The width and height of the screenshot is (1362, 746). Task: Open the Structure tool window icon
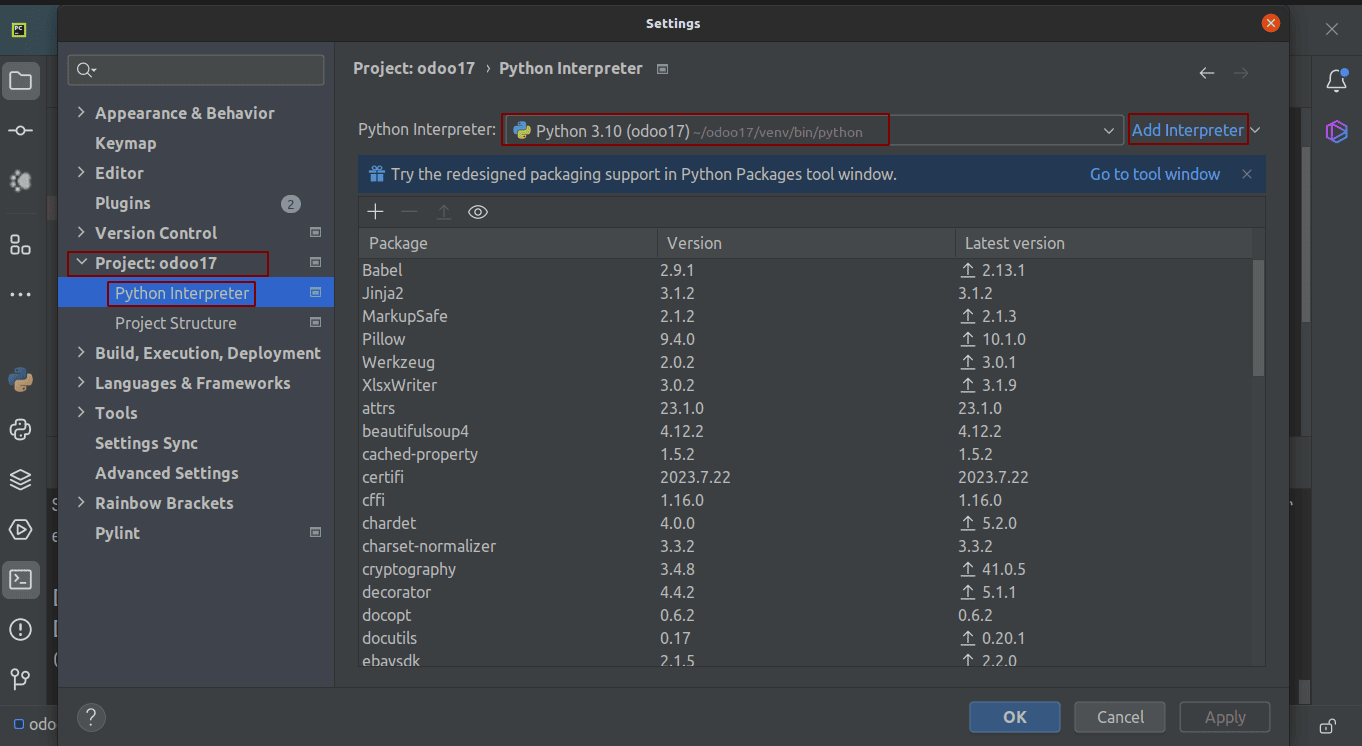(x=20, y=245)
